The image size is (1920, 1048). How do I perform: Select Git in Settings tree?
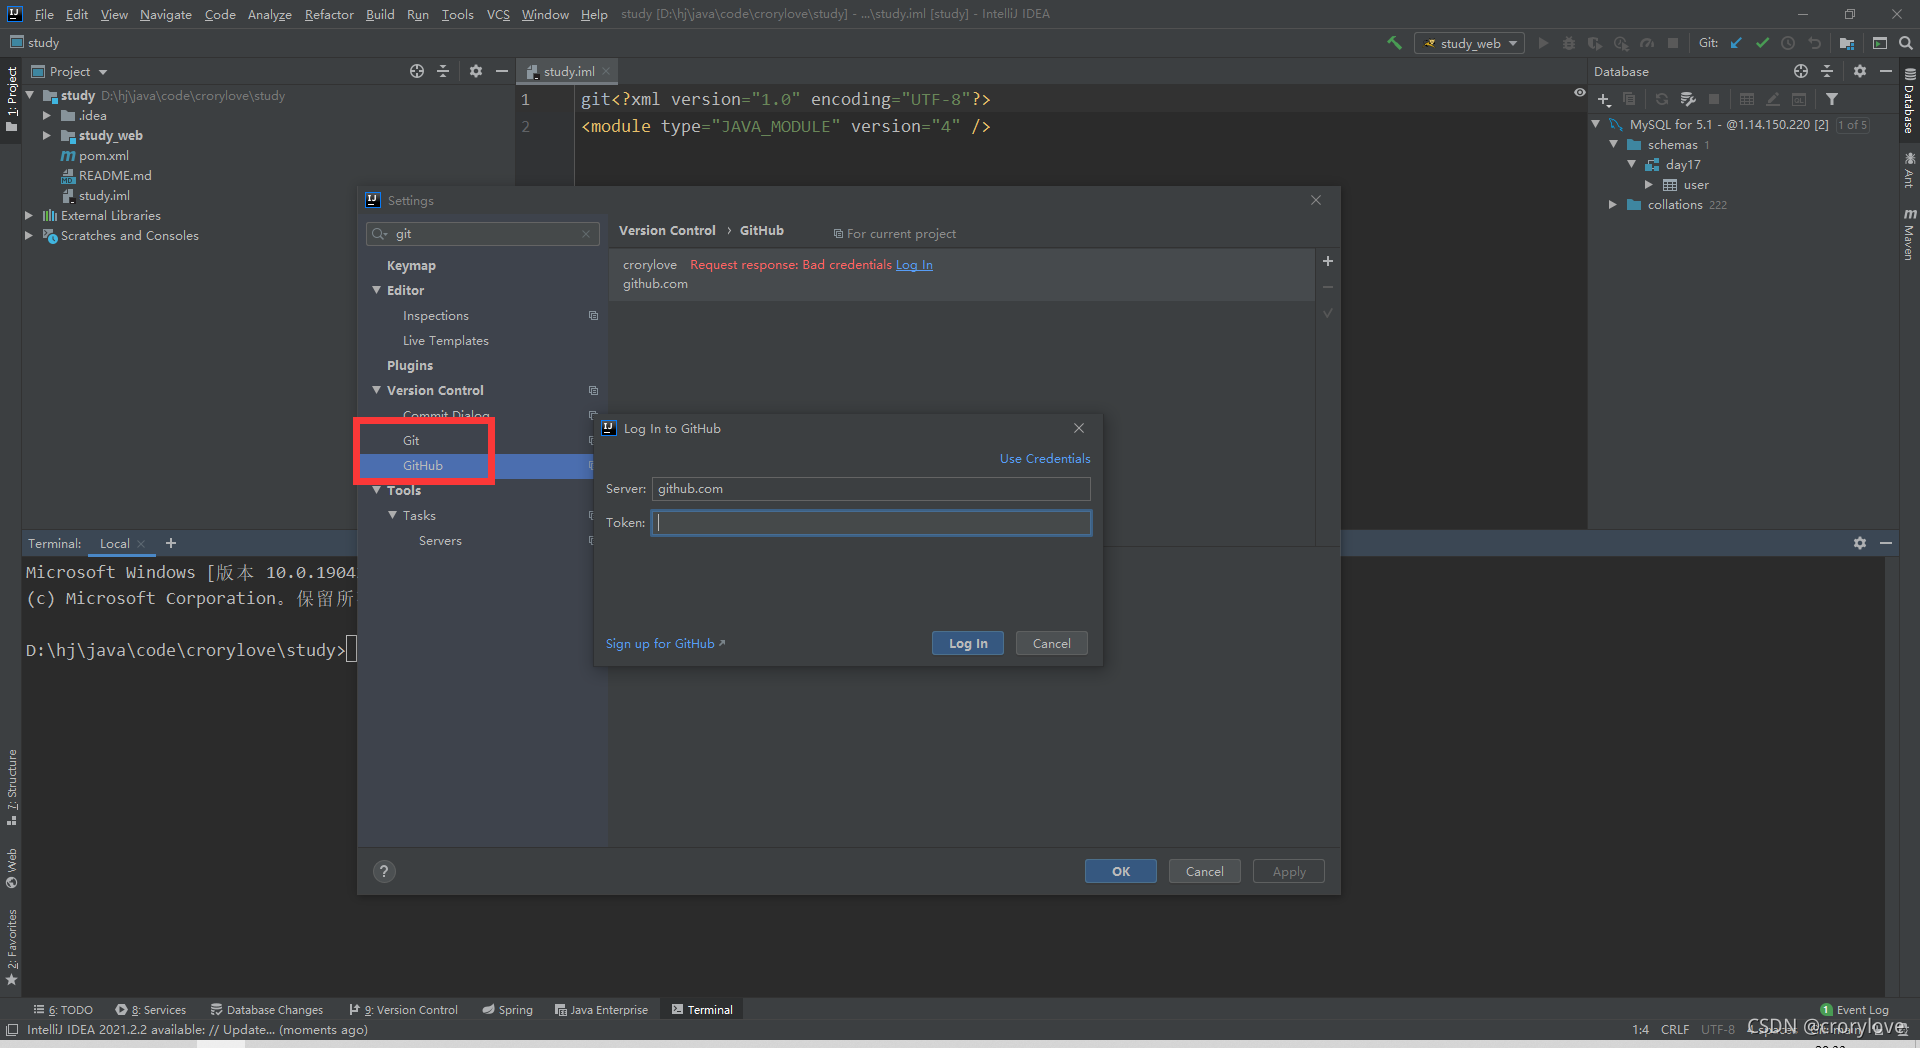(411, 440)
